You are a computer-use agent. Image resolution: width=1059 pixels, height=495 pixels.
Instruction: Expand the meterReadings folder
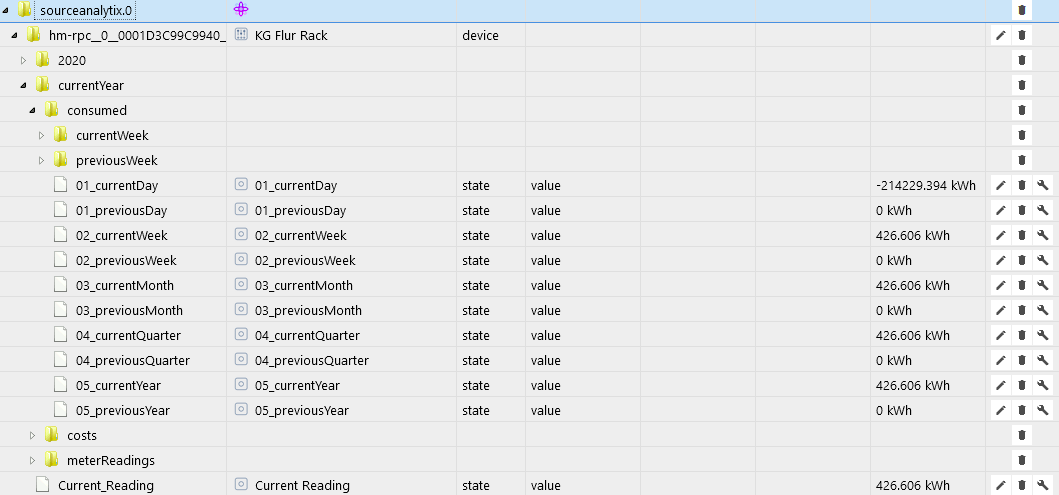pyautogui.click(x=32, y=460)
